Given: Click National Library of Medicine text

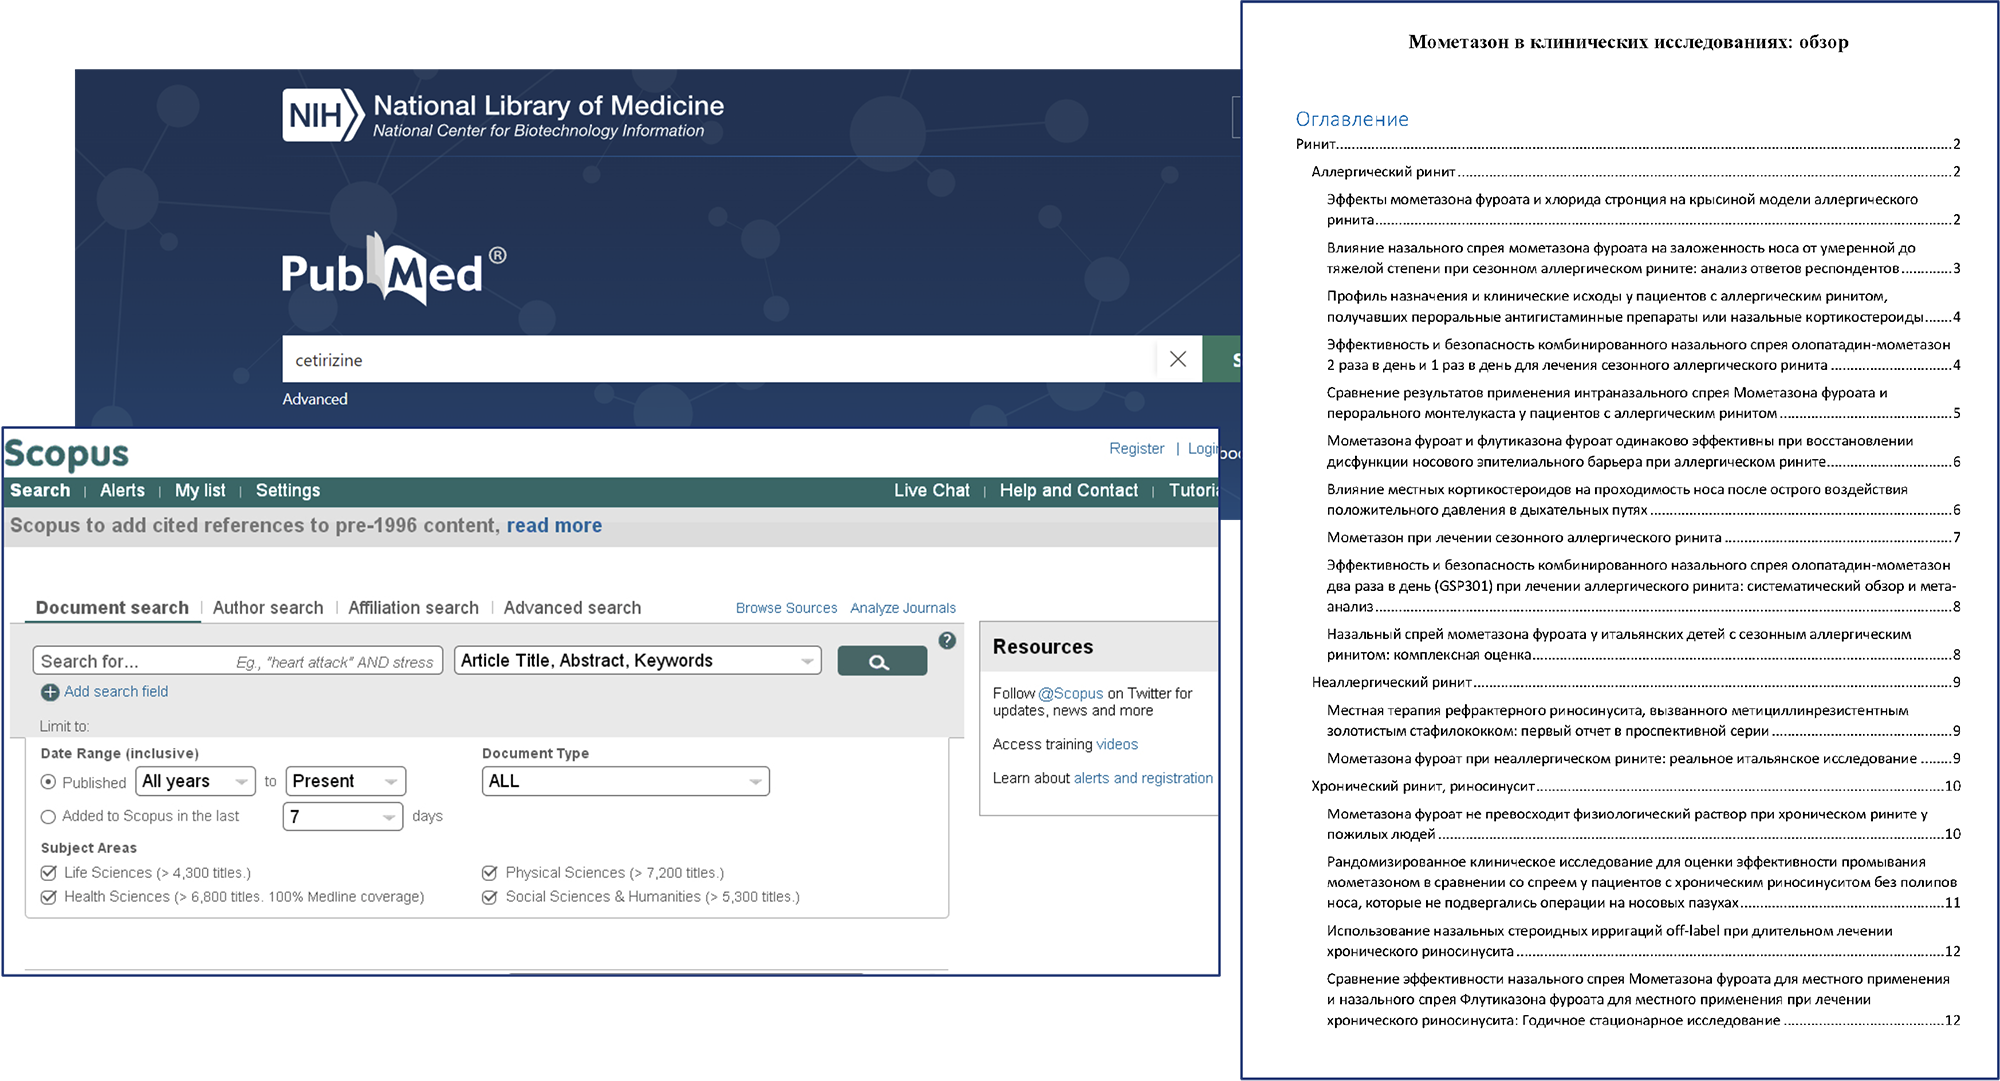Looking at the screenshot, I should (x=548, y=105).
